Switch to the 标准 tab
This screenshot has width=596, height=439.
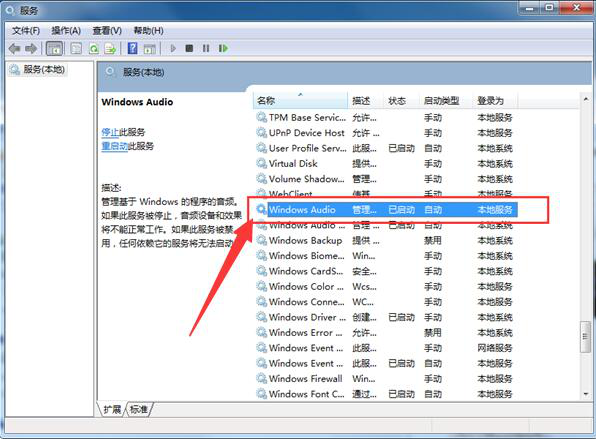[x=139, y=409]
